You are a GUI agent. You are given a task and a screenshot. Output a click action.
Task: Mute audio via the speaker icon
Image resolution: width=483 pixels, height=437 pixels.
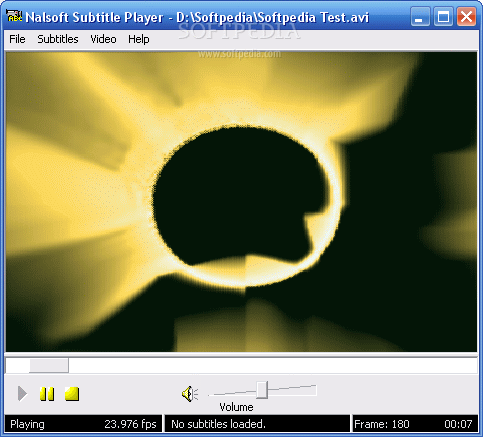pos(190,394)
